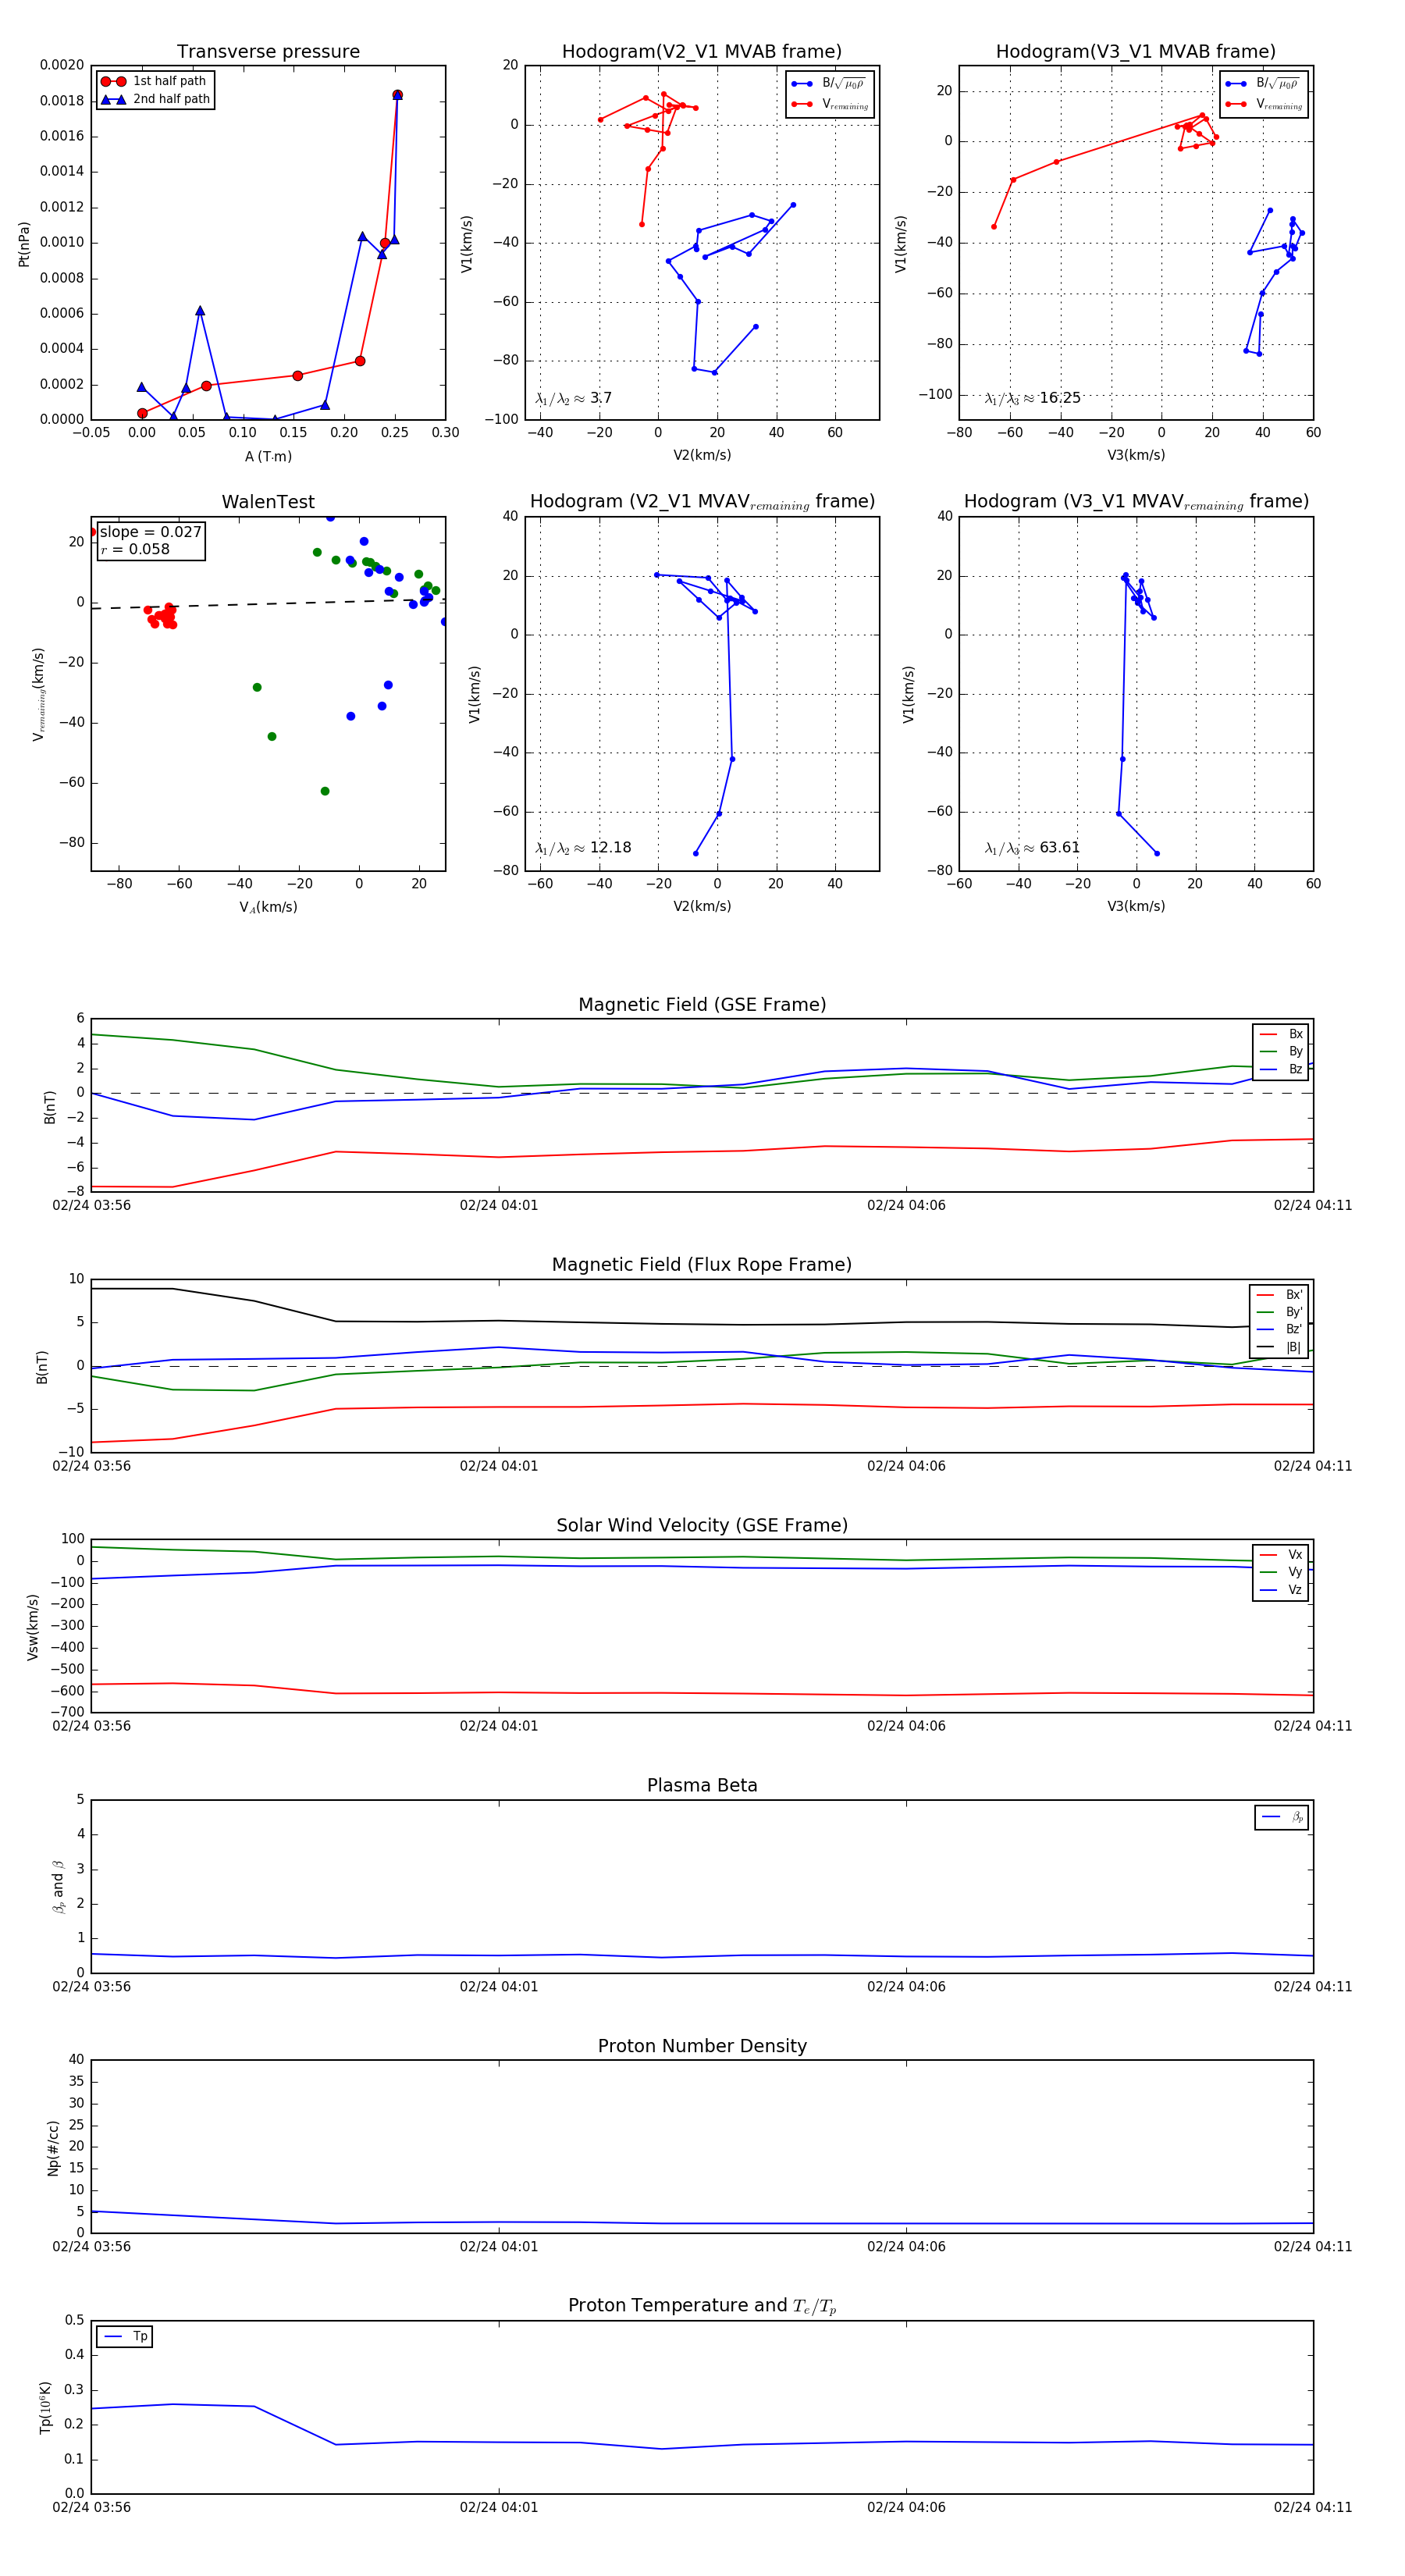The image size is (1405, 2576).
Task: Click the eigenvalue ratio label showing 16.25
Action: point(1032,398)
